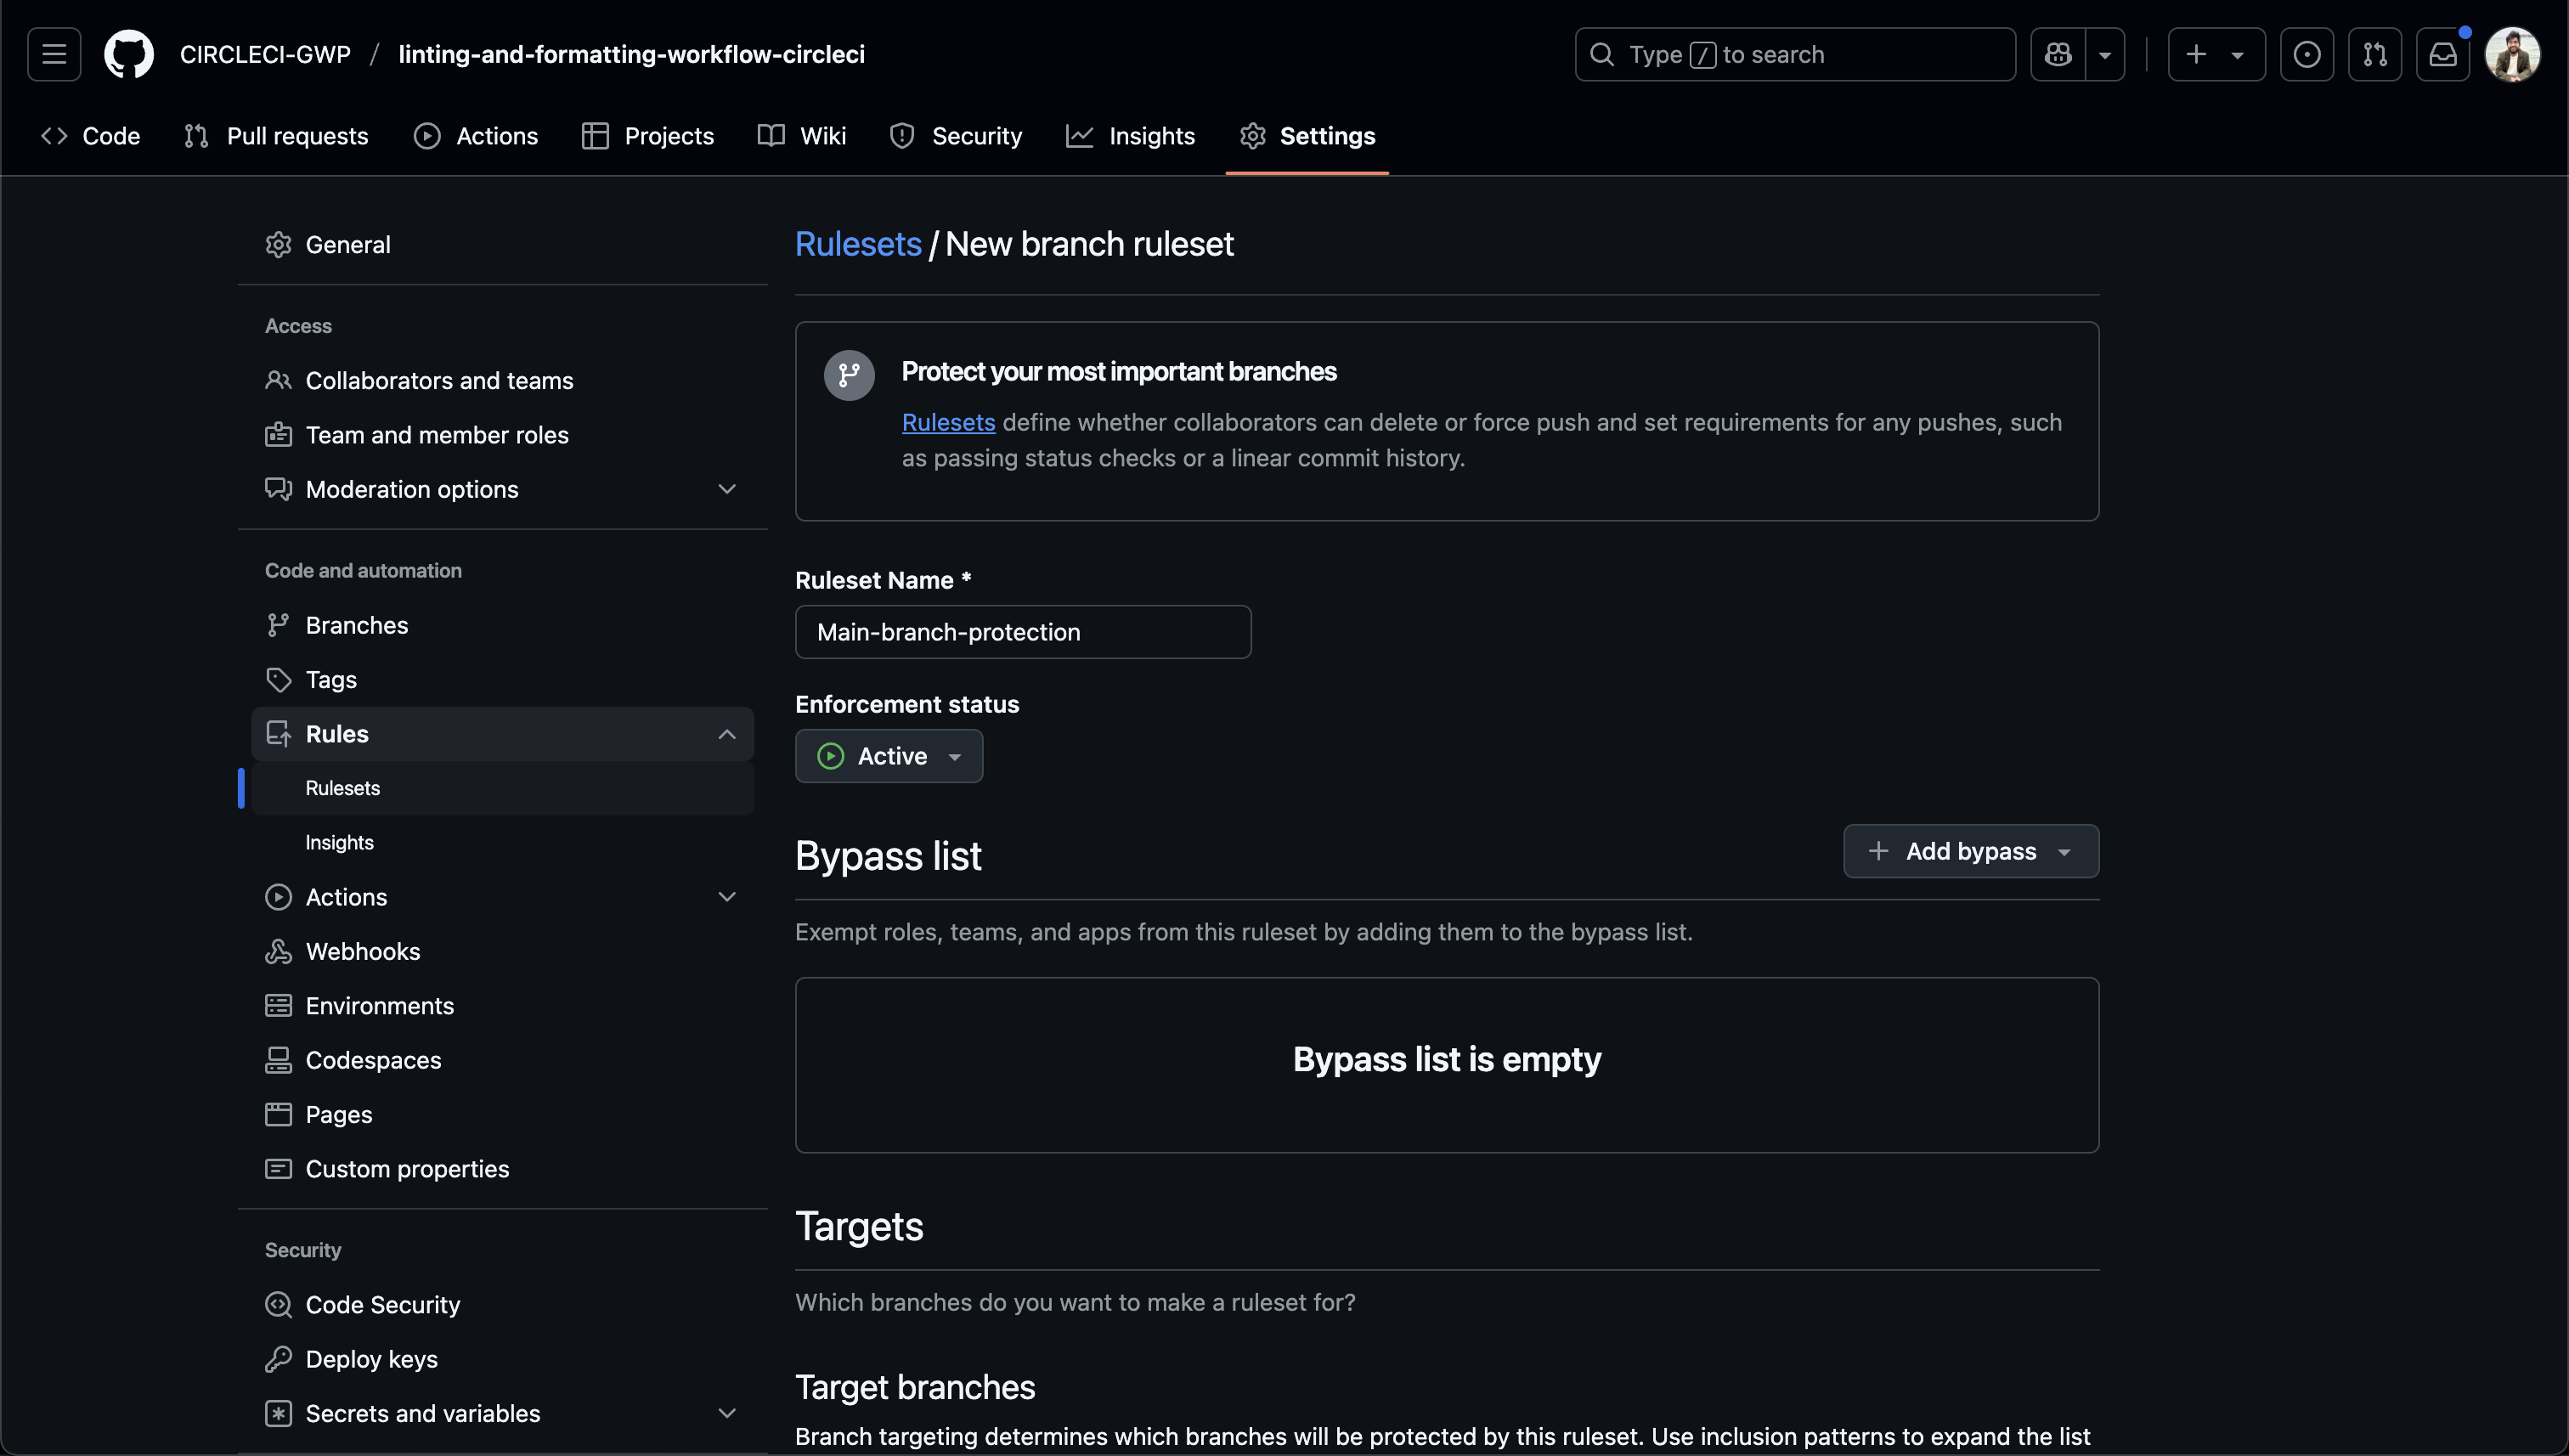Expand the Actions sidebar section
This screenshot has height=1456, width=2569.
point(727,897)
